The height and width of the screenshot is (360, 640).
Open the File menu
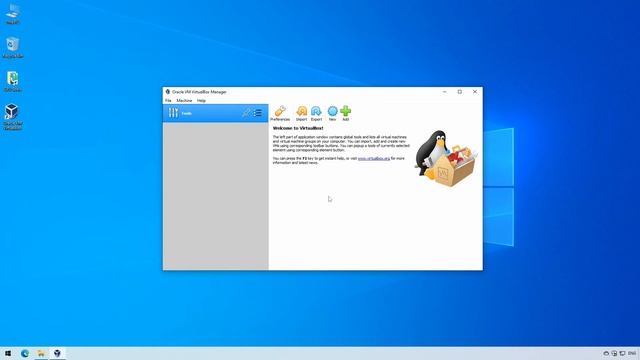click(x=168, y=100)
